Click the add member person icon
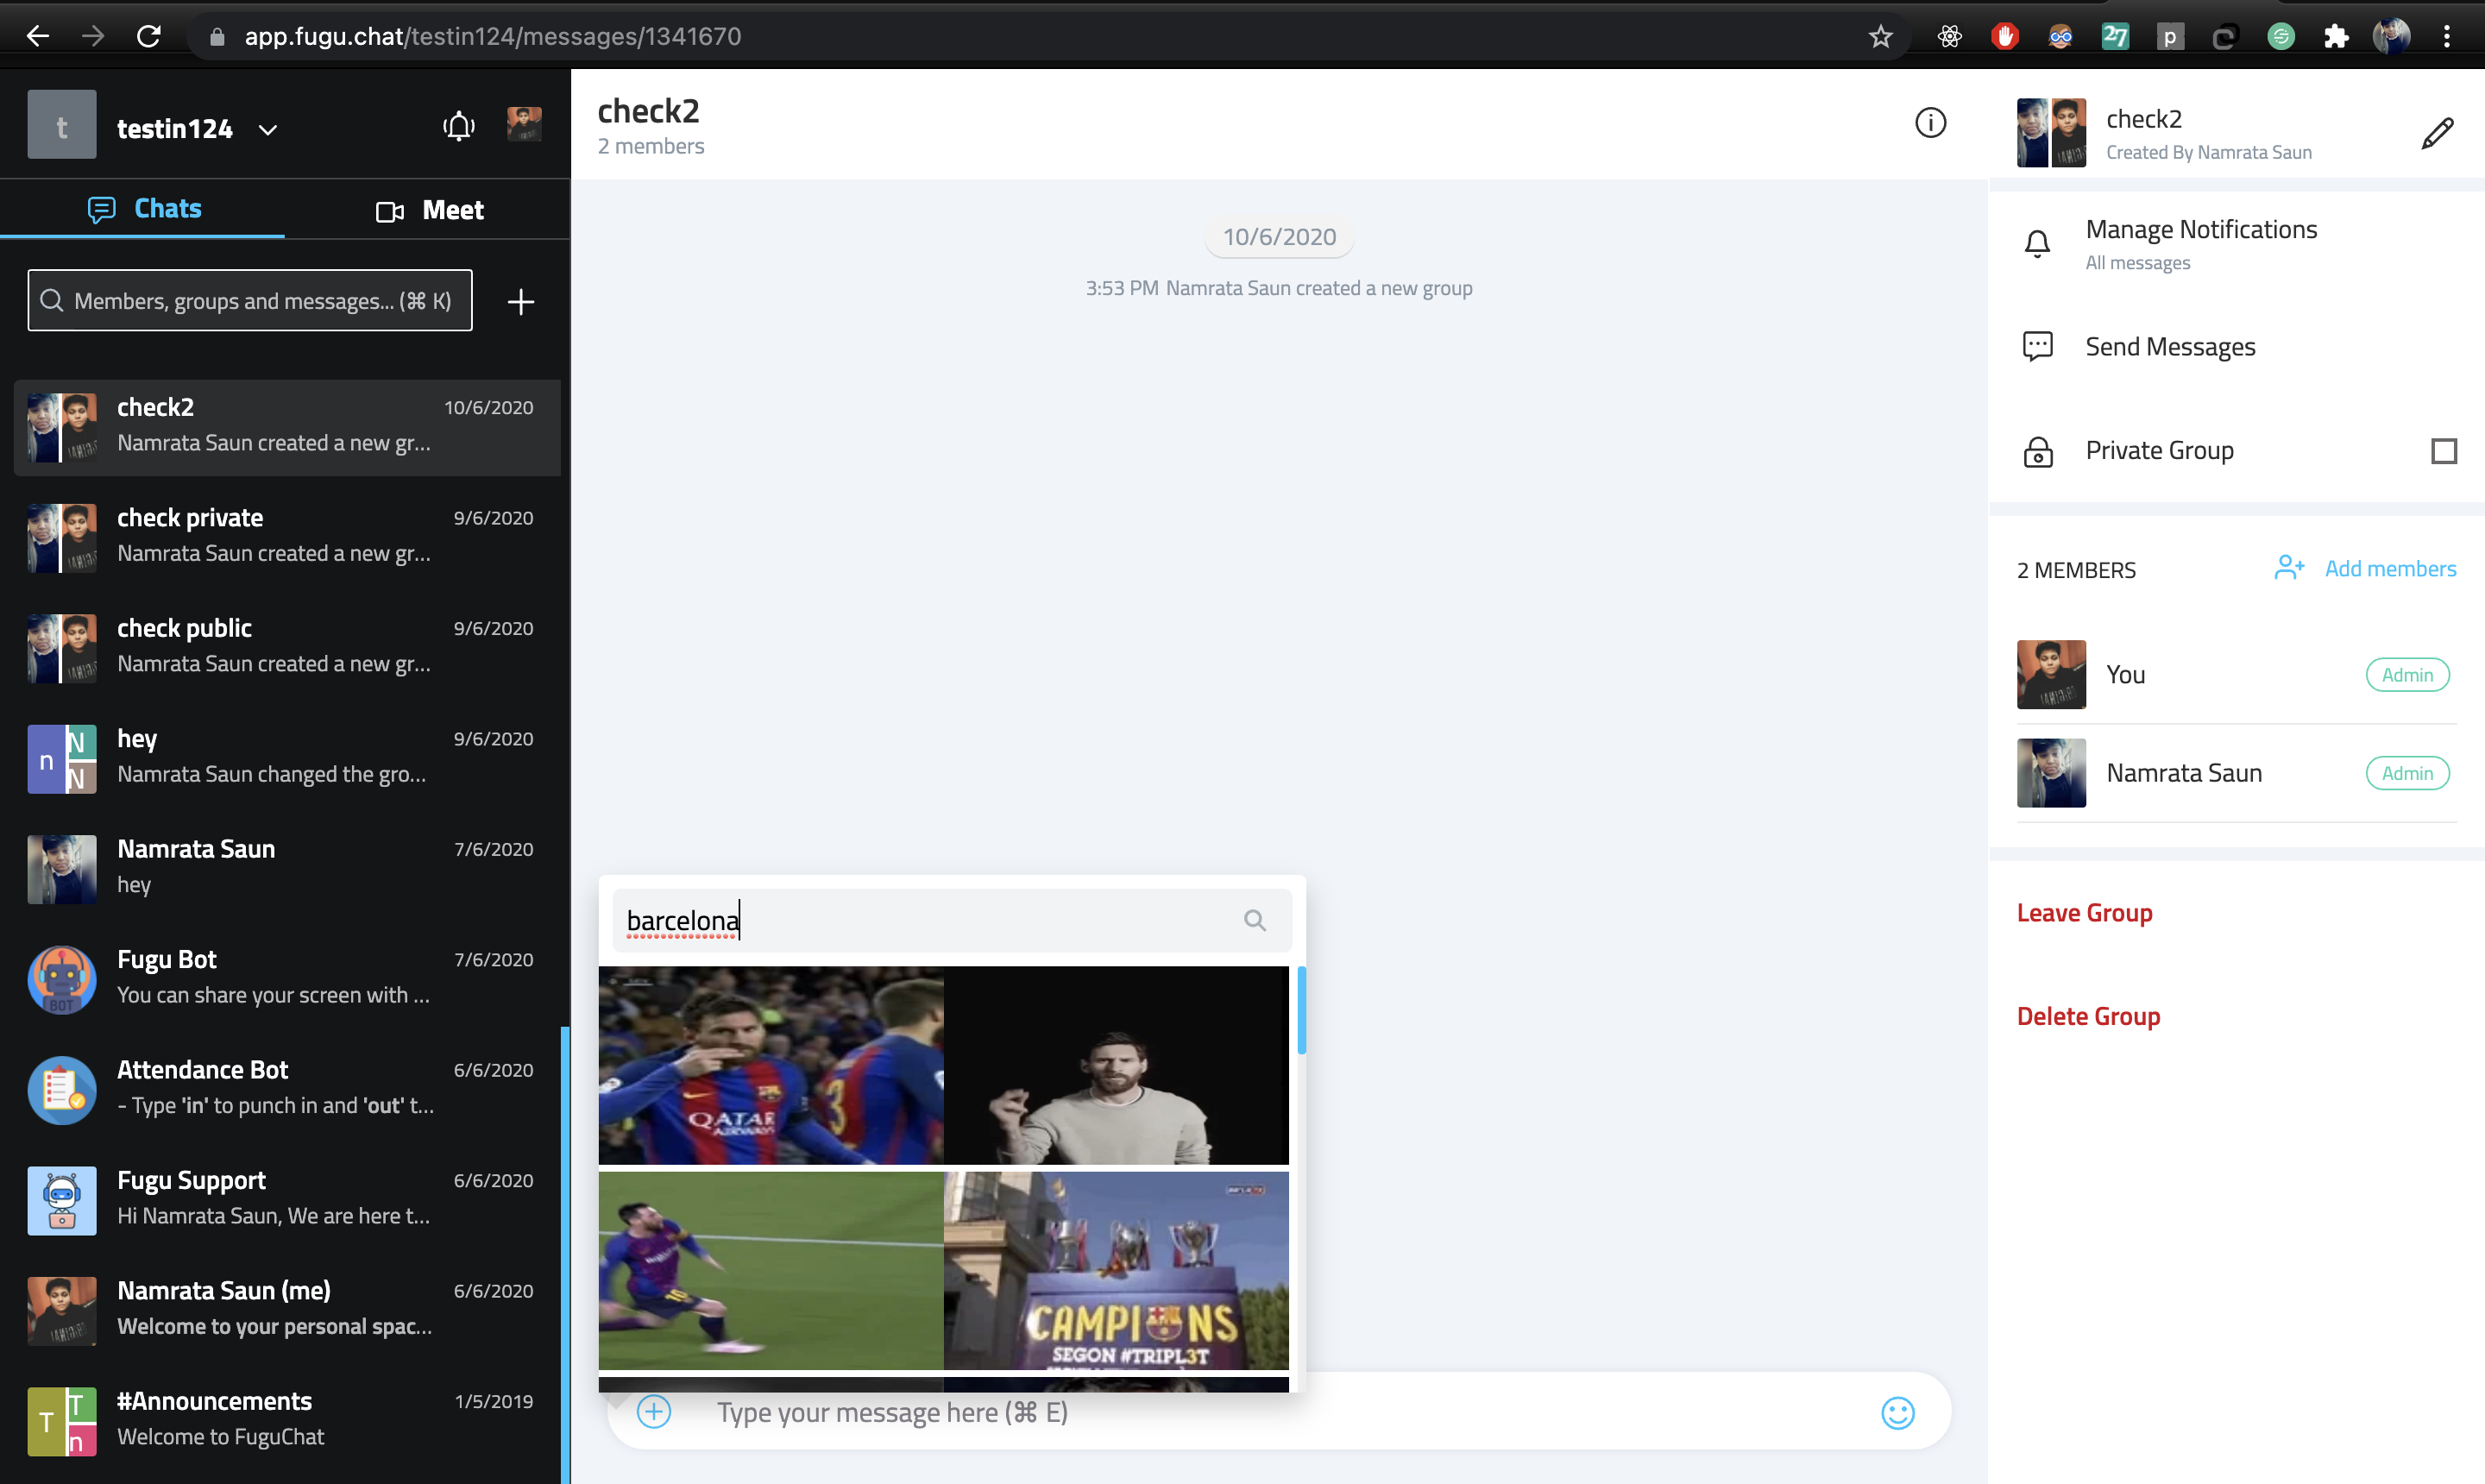2485x1484 pixels. click(2288, 568)
